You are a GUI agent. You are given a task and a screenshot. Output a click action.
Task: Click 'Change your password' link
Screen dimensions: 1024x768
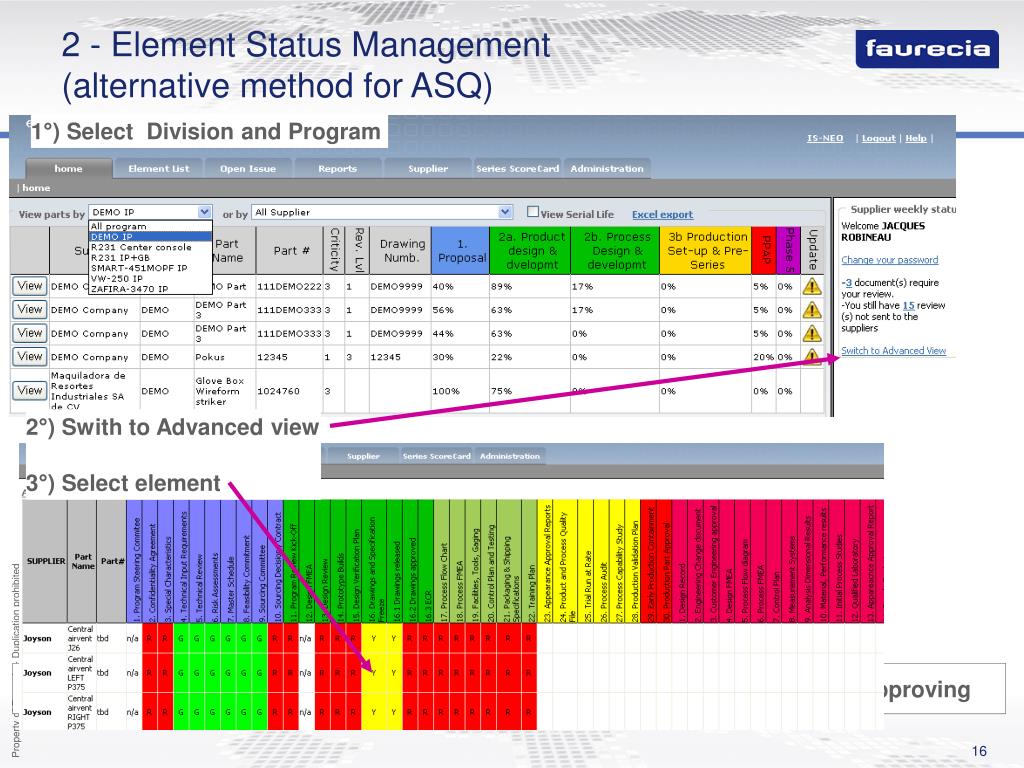click(x=889, y=260)
